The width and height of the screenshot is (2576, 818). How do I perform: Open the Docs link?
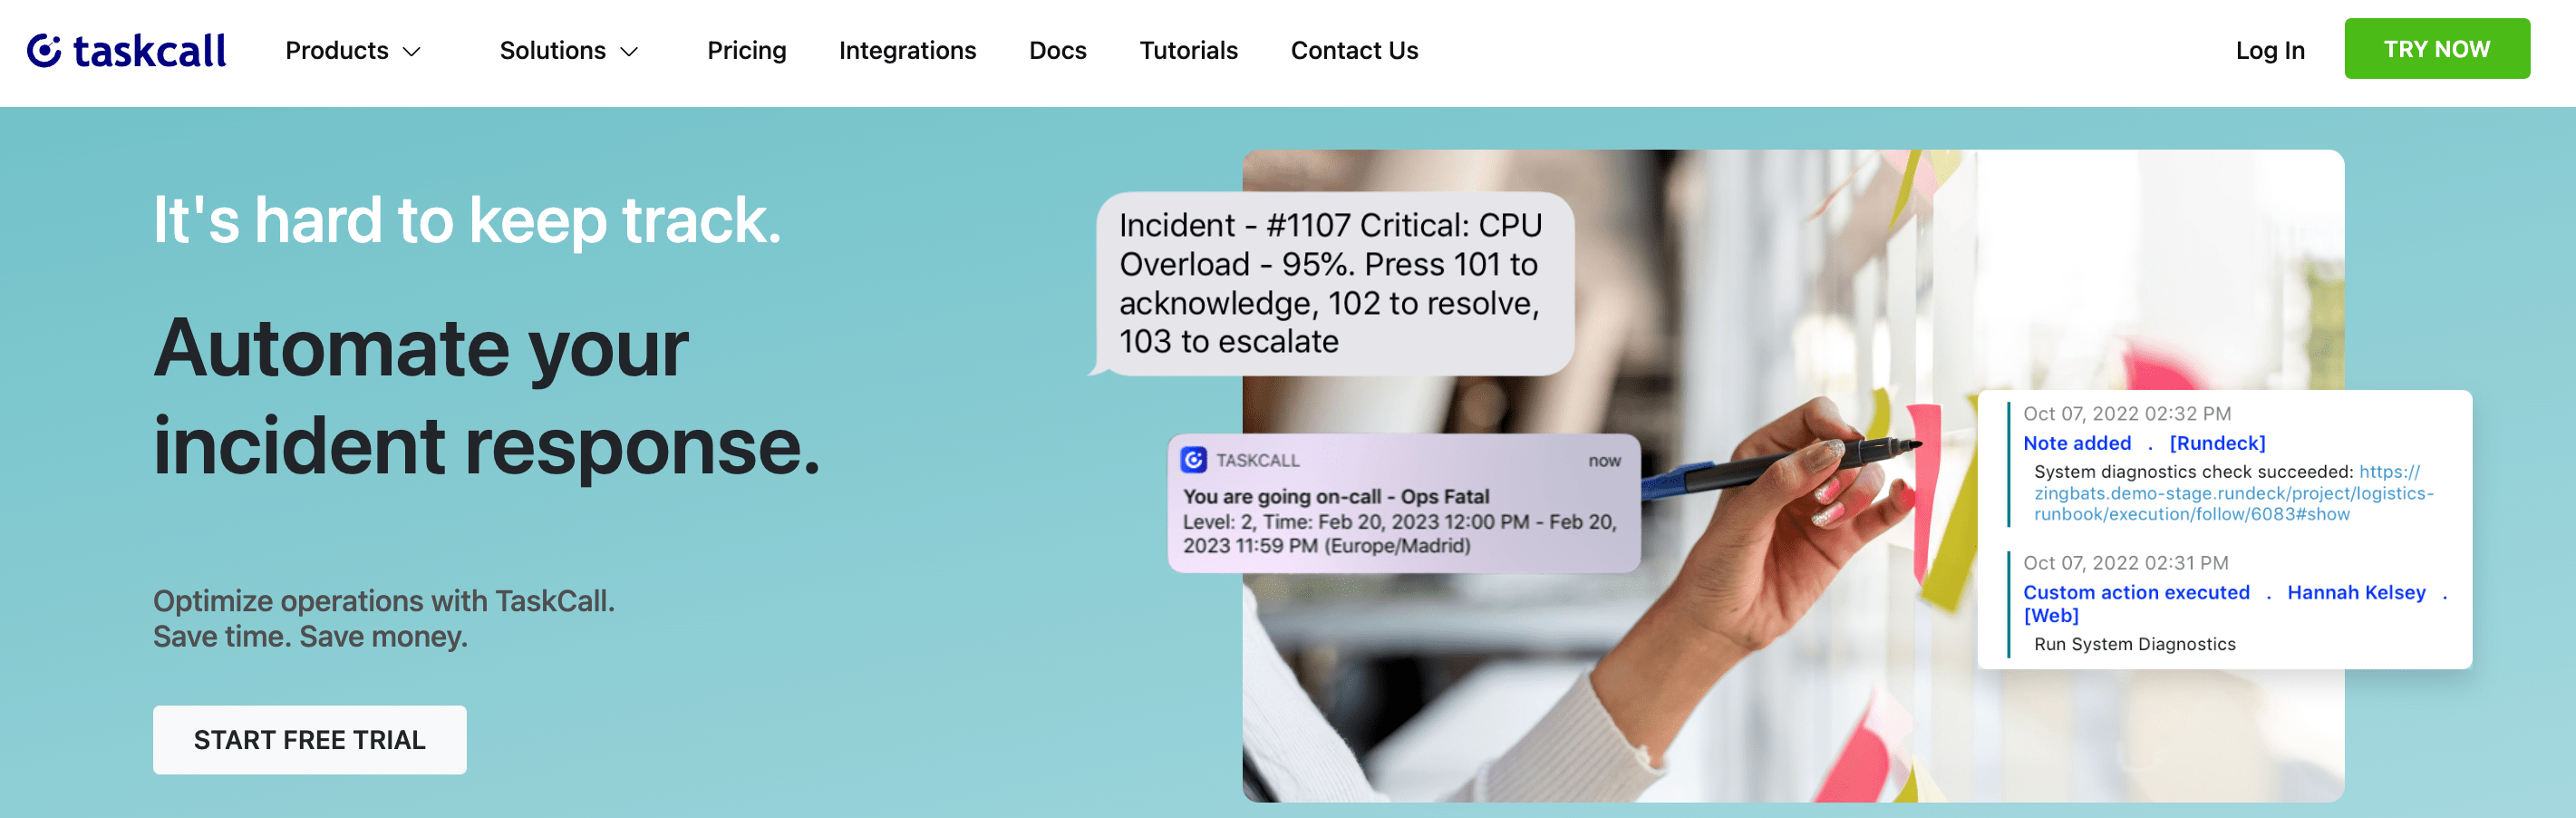click(x=1057, y=50)
